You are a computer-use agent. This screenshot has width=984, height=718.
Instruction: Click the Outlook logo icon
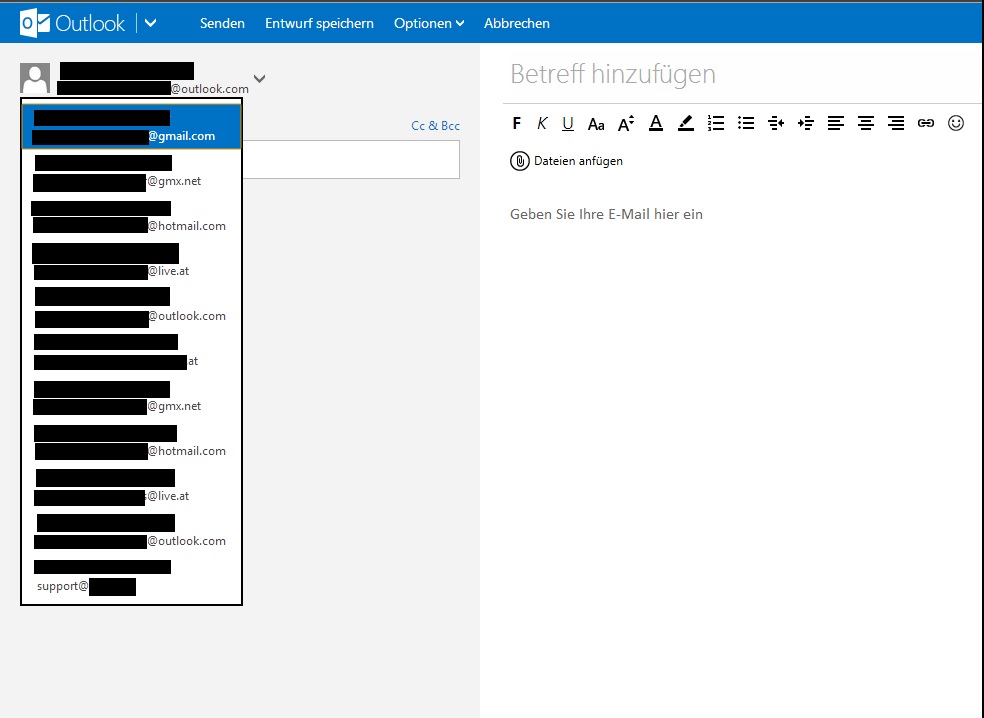click(35, 23)
